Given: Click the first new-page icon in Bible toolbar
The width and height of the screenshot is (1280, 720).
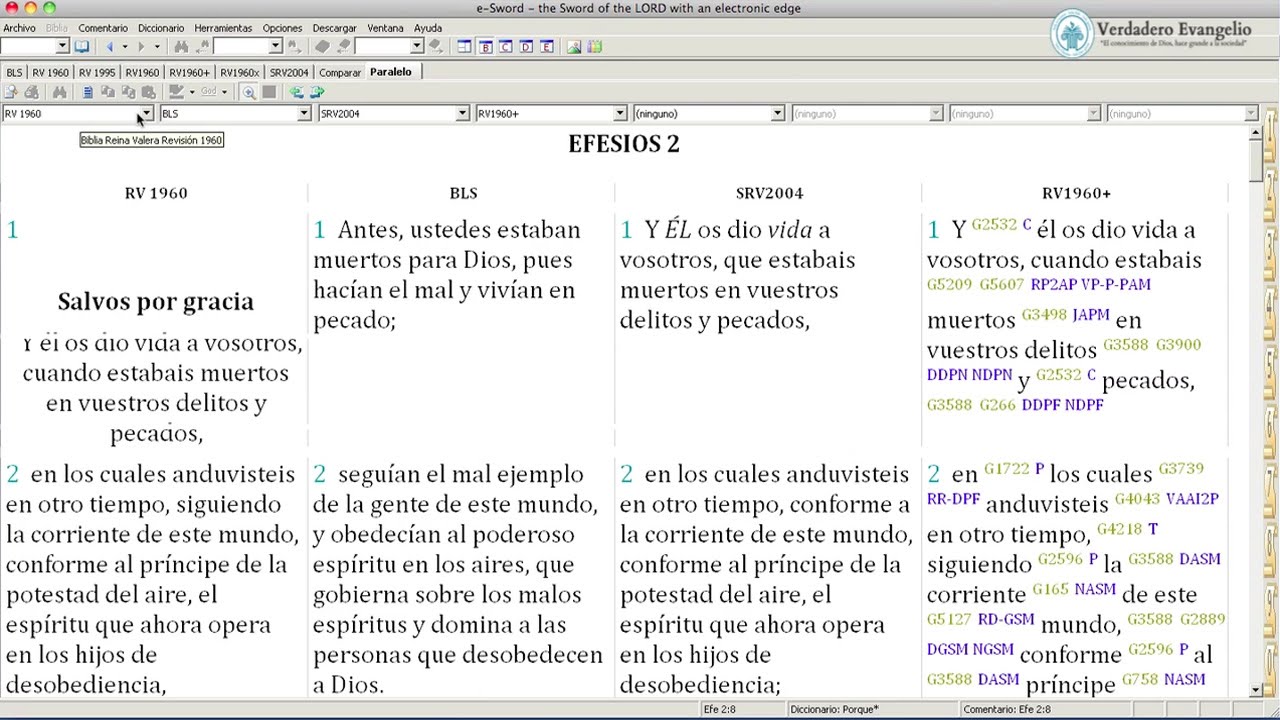Looking at the screenshot, I should pyautogui.click(x=11, y=92).
